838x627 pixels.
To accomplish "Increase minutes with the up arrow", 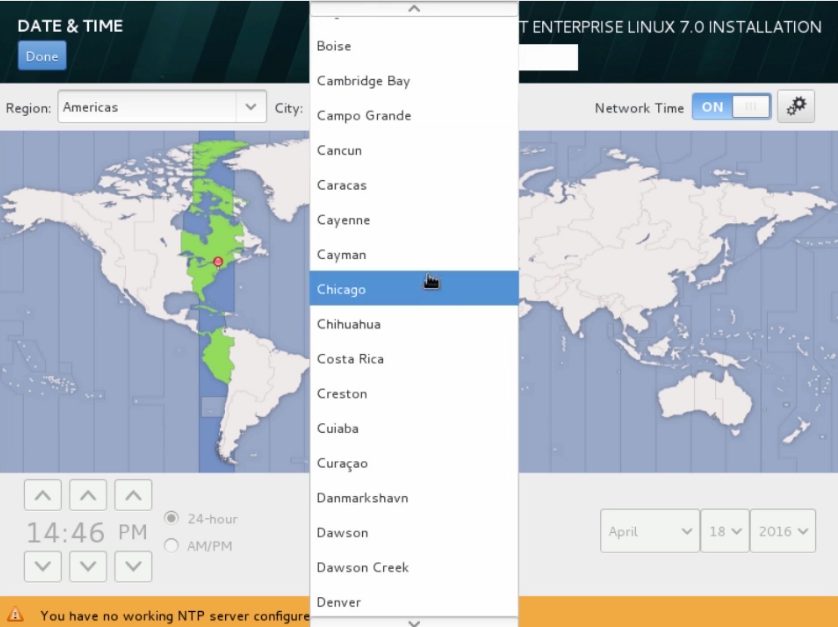I will coord(88,496).
